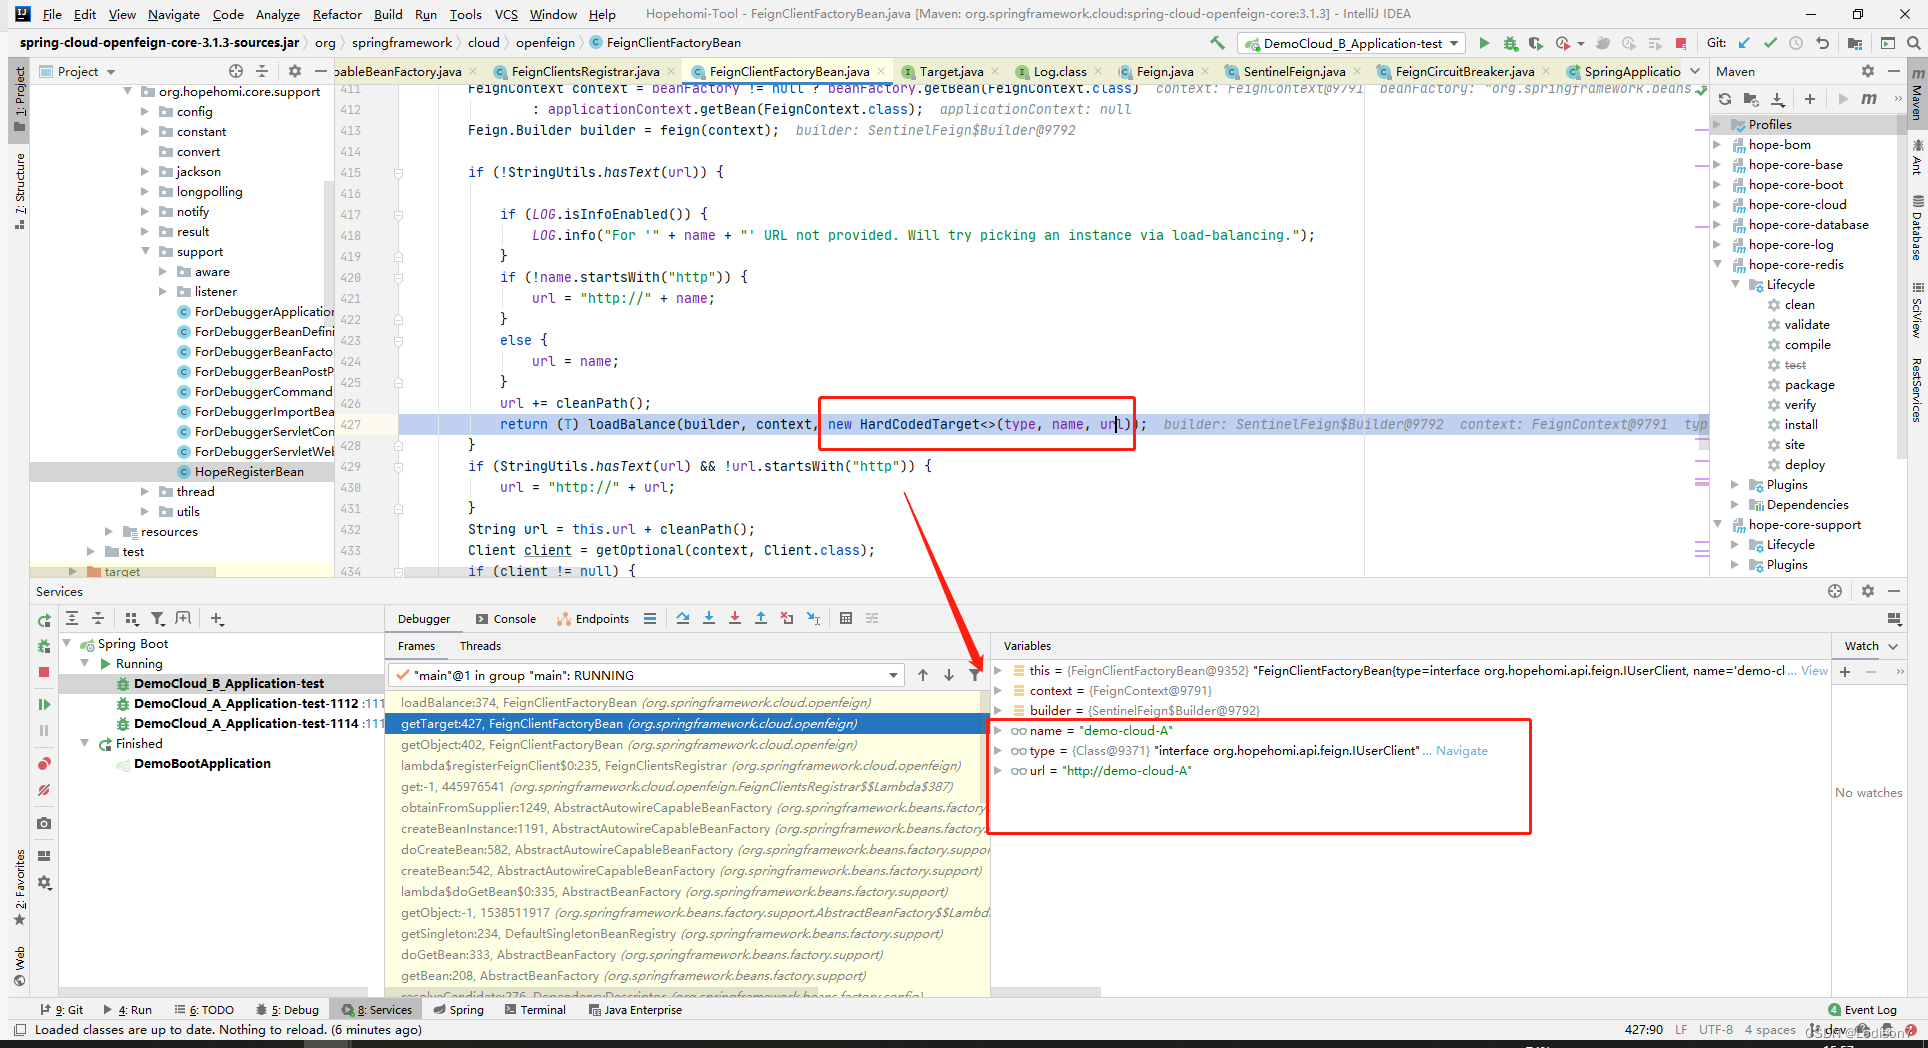This screenshot has width=1928, height=1048.
Task: Expand the url variable node
Action: coord(997,771)
